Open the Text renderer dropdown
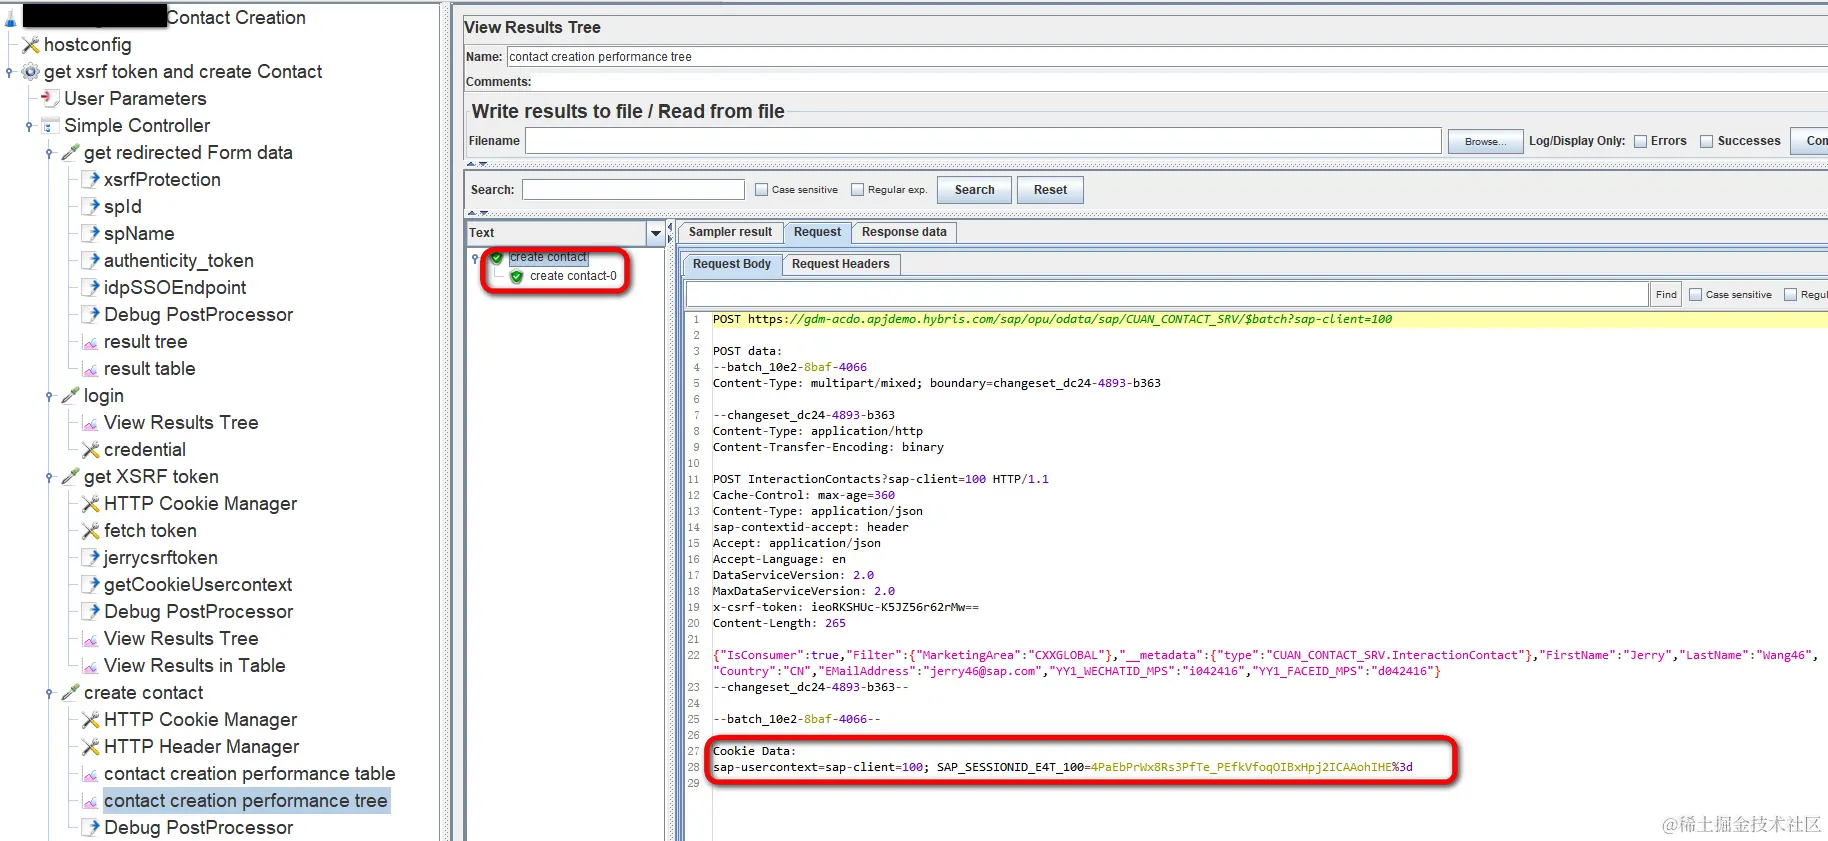The height and width of the screenshot is (841, 1828). click(x=655, y=233)
